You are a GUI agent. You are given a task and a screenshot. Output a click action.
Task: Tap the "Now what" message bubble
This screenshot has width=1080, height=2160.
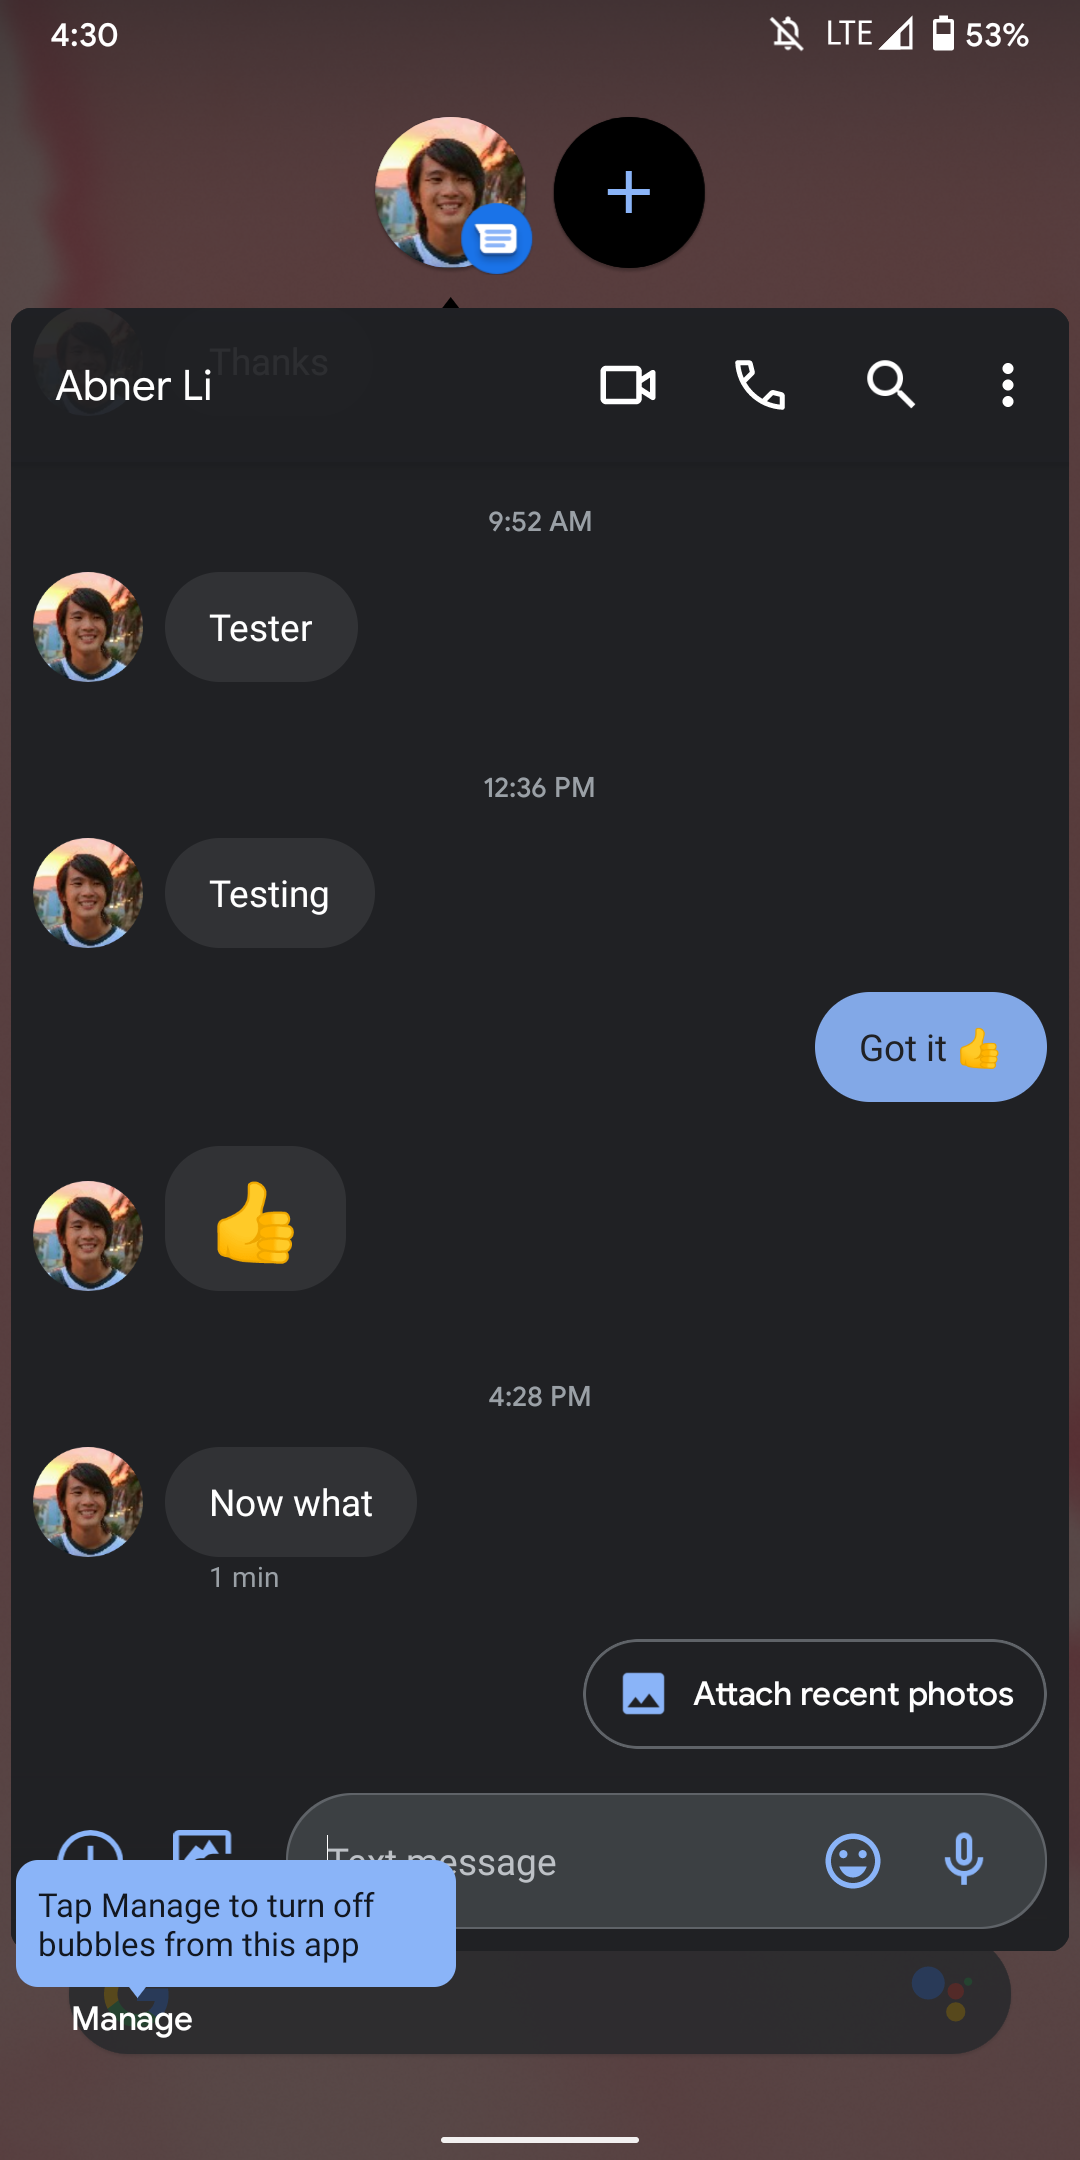291,1502
